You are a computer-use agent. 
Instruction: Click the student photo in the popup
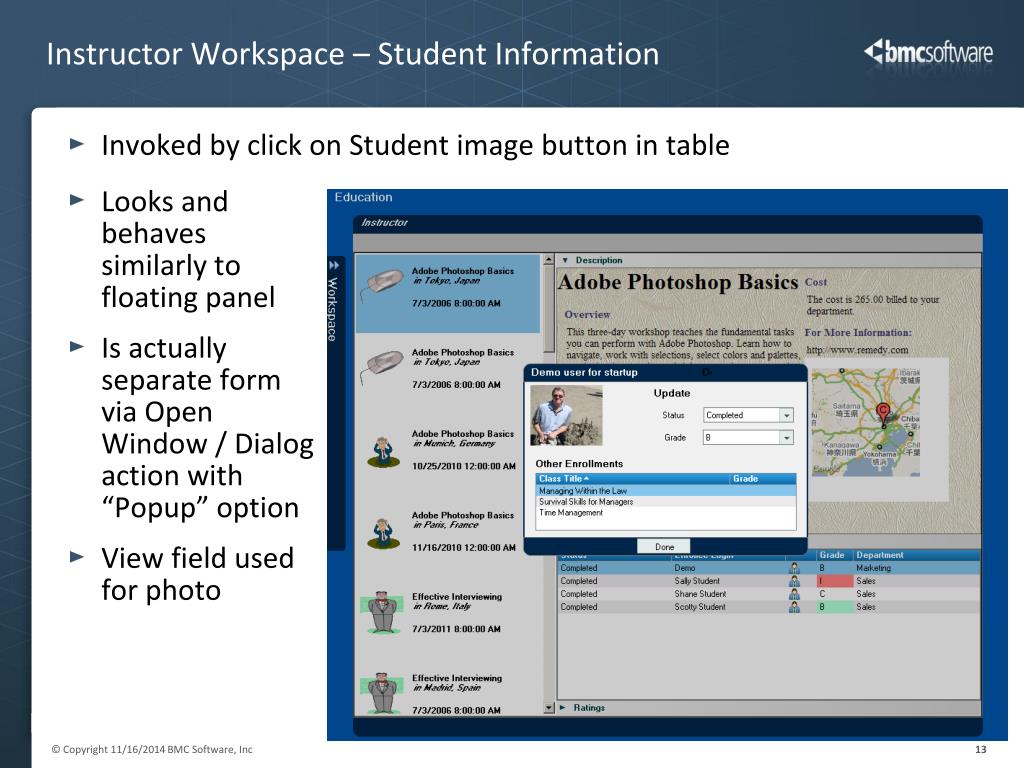pyautogui.click(x=566, y=415)
